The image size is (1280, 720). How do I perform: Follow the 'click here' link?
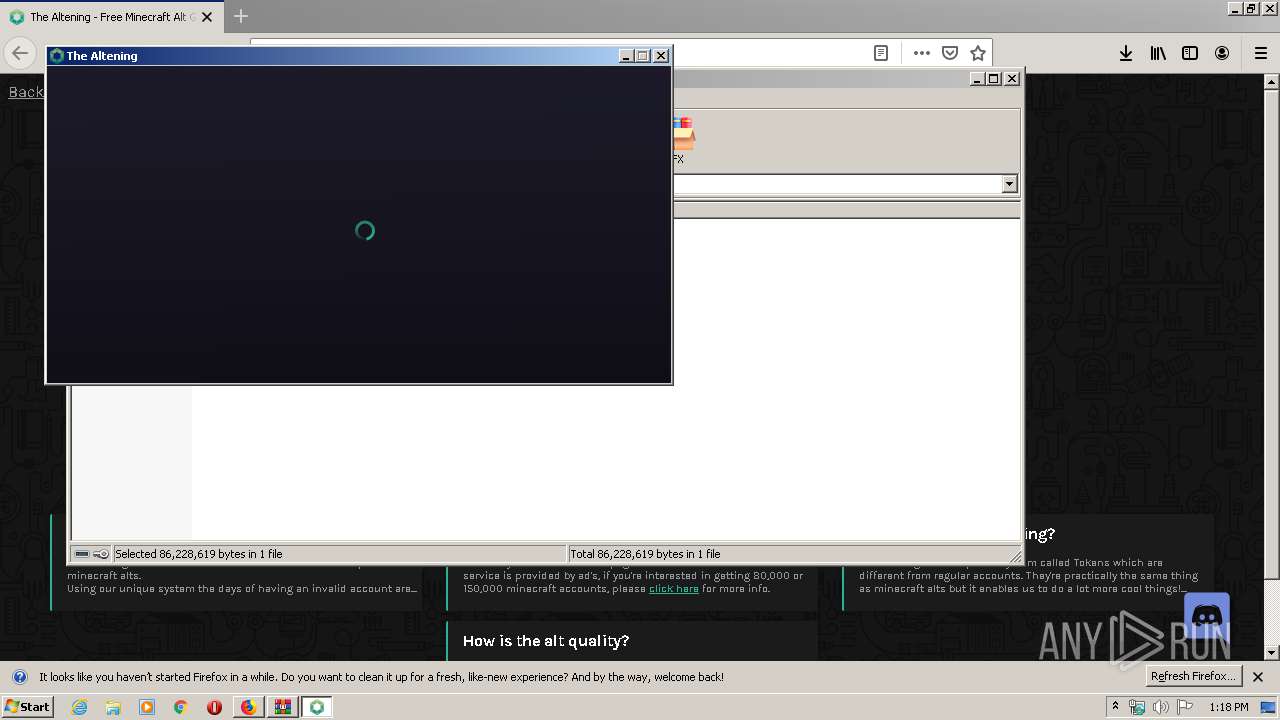[674, 589]
